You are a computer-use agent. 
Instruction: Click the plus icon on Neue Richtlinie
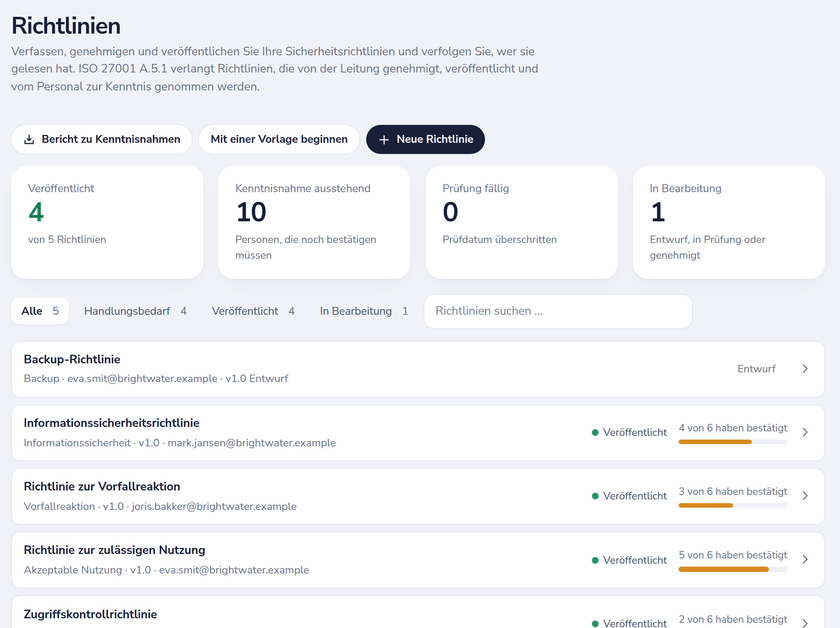[x=384, y=140]
